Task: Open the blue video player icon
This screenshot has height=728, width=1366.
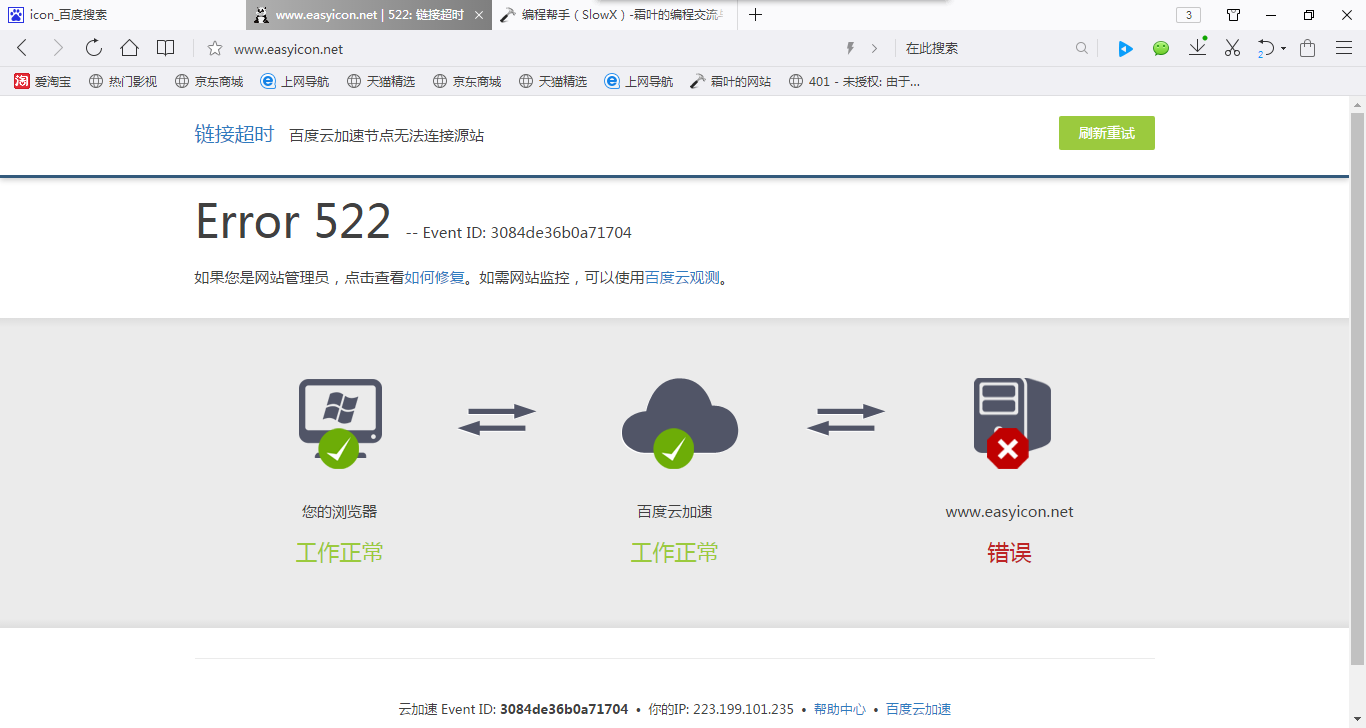Action: click(x=1125, y=48)
